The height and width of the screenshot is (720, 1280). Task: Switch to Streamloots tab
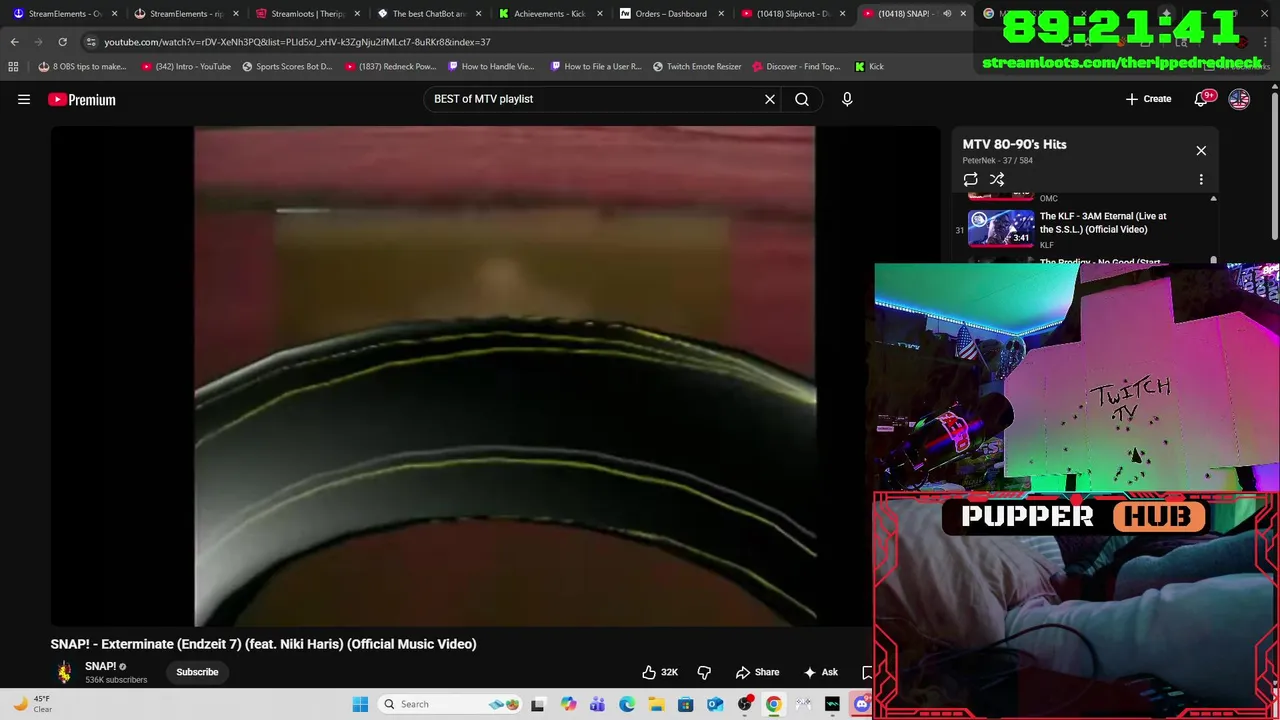307,14
